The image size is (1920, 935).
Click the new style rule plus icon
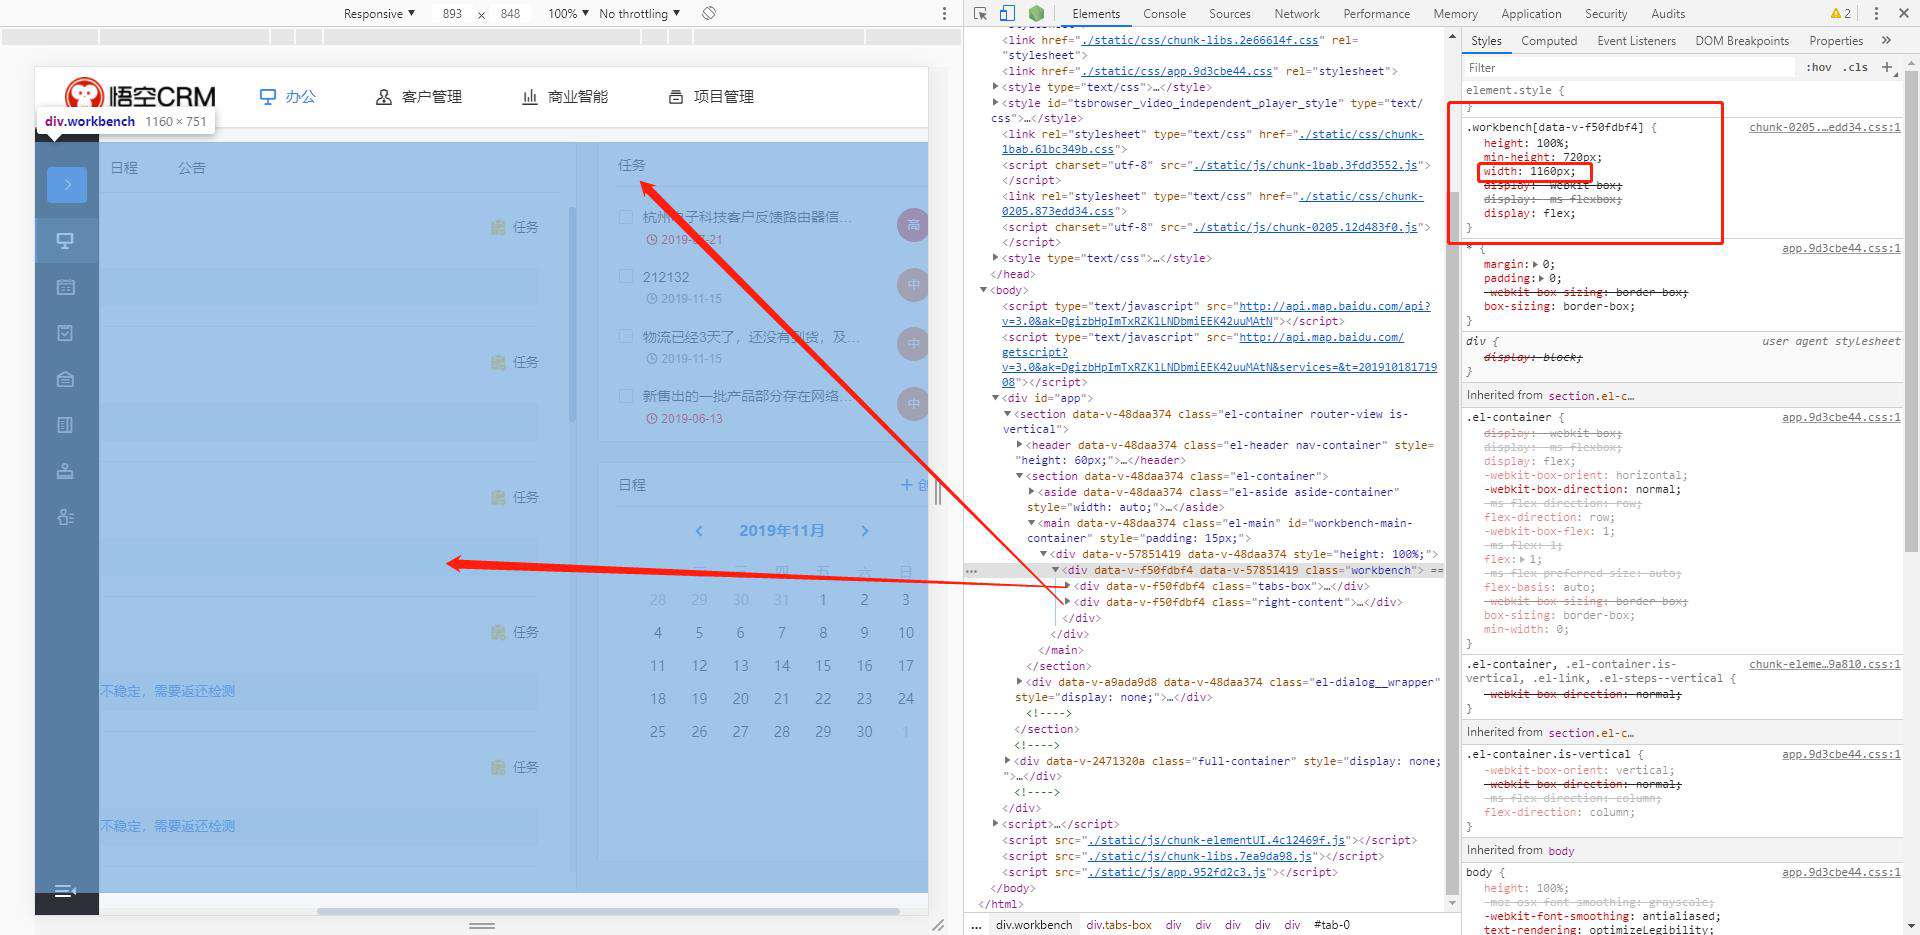click(1887, 67)
